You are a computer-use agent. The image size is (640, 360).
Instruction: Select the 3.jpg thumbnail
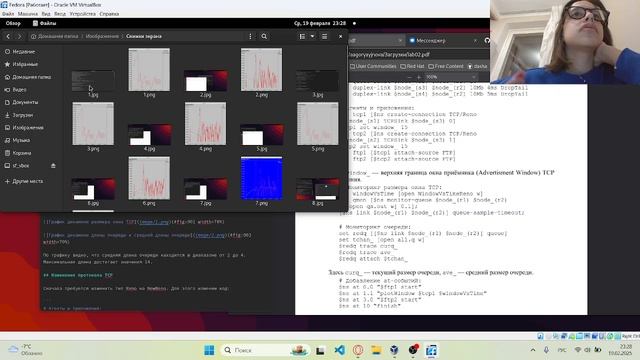point(318,81)
